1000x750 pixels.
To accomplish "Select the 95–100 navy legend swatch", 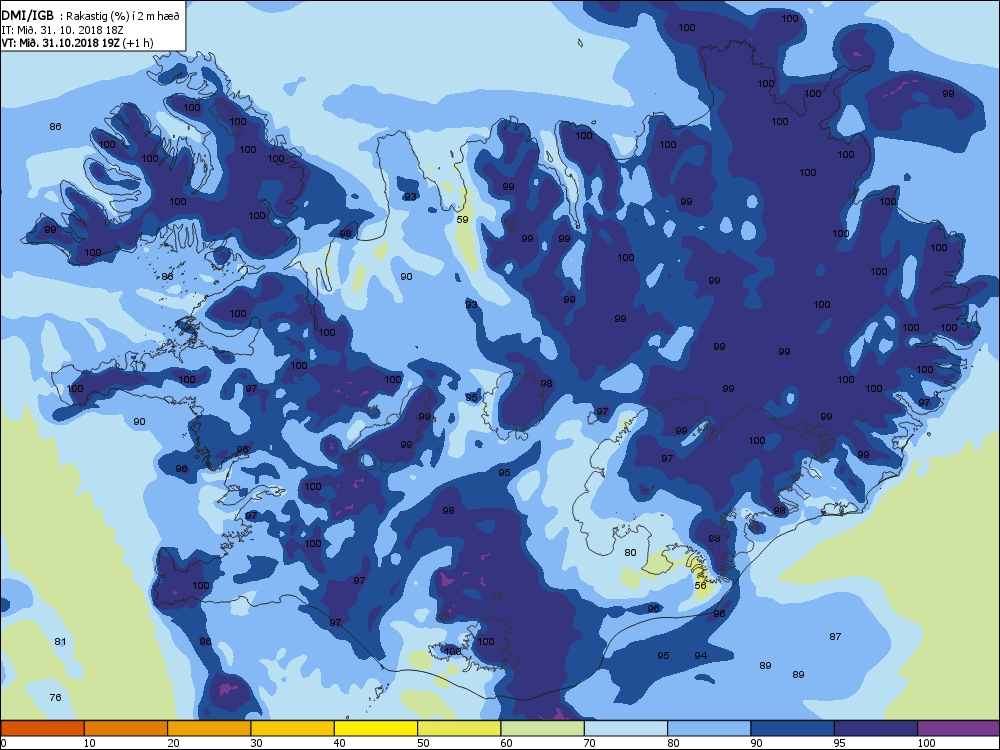I will click(x=876, y=728).
